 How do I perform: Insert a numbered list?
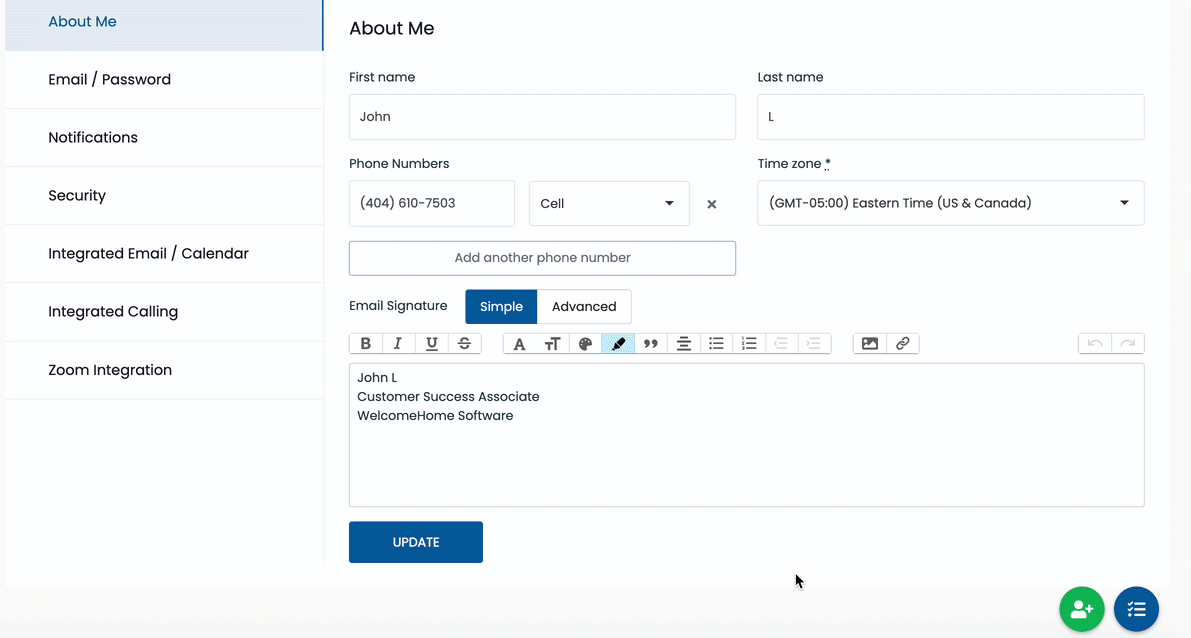tap(749, 343)
